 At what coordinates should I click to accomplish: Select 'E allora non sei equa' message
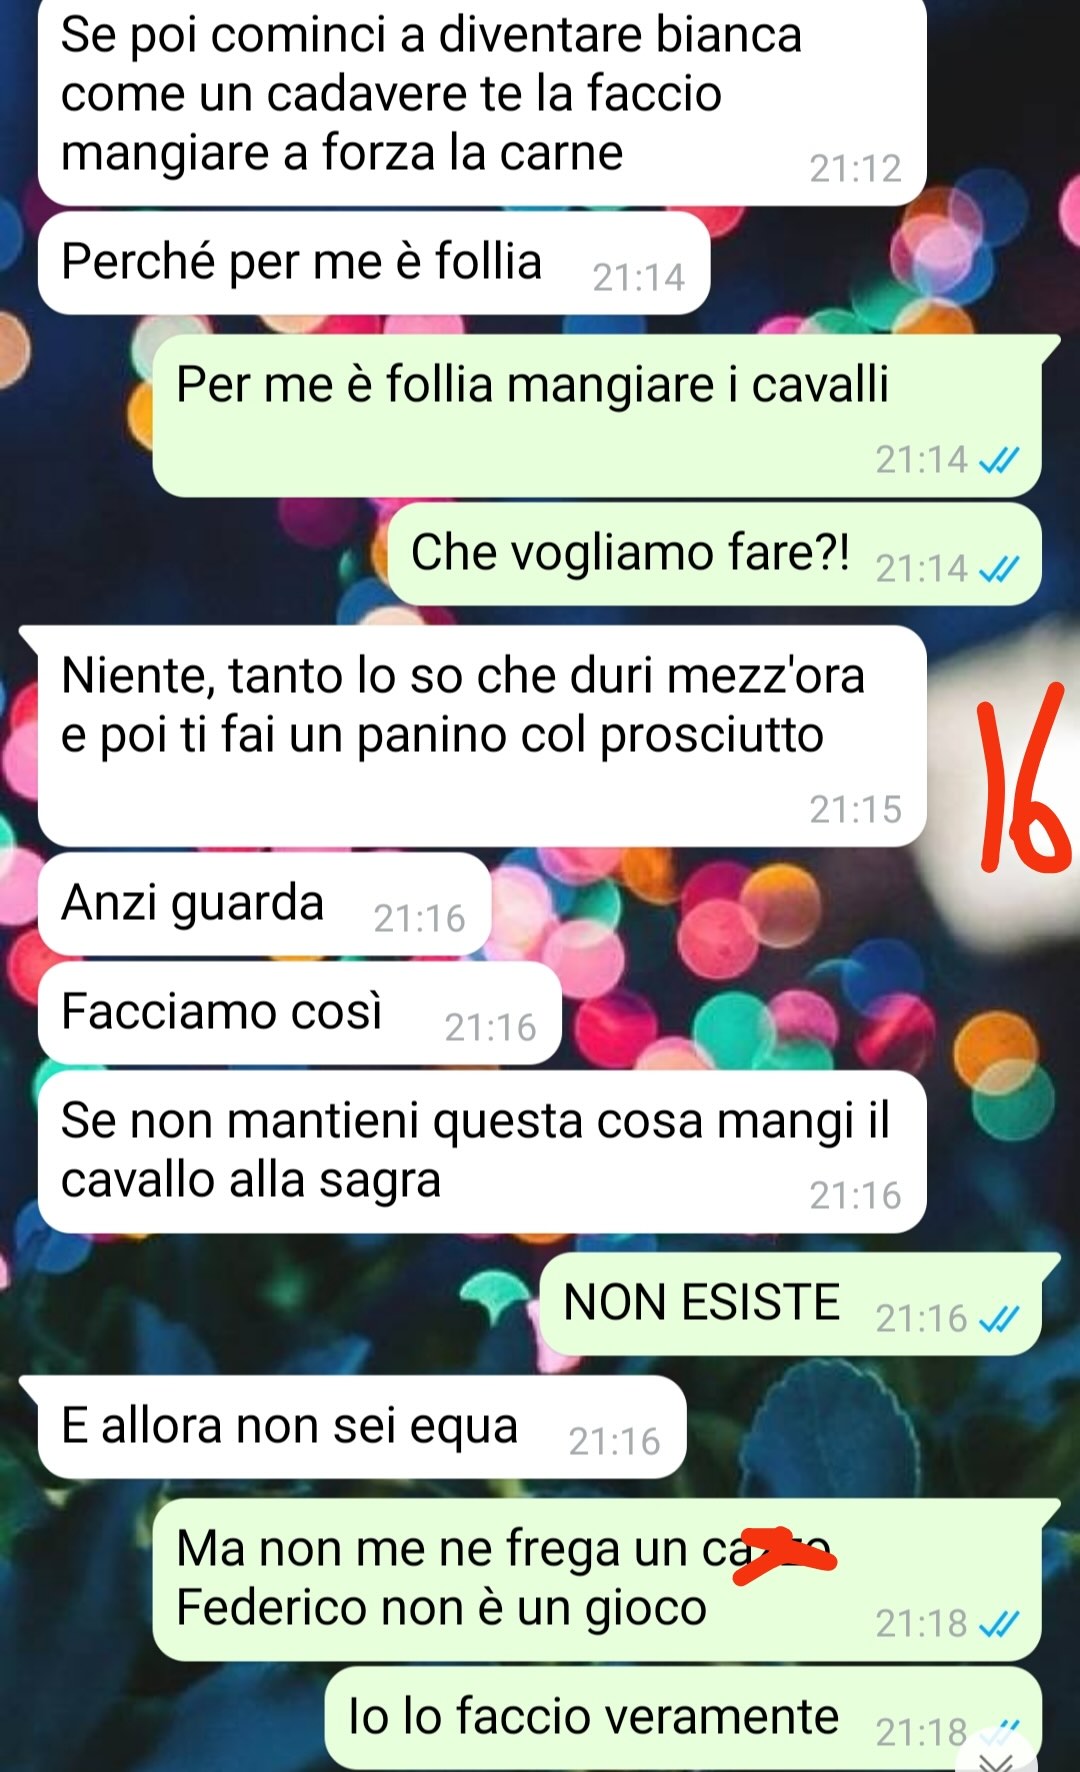[362, 1427]
